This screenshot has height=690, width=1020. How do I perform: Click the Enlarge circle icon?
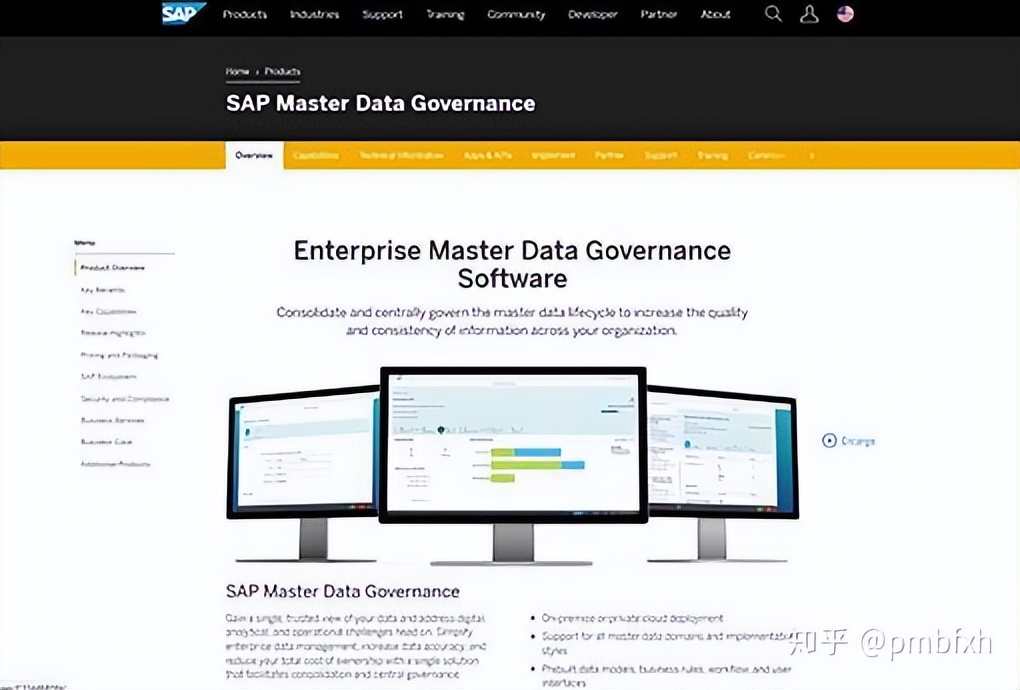[x=829, y=440]
